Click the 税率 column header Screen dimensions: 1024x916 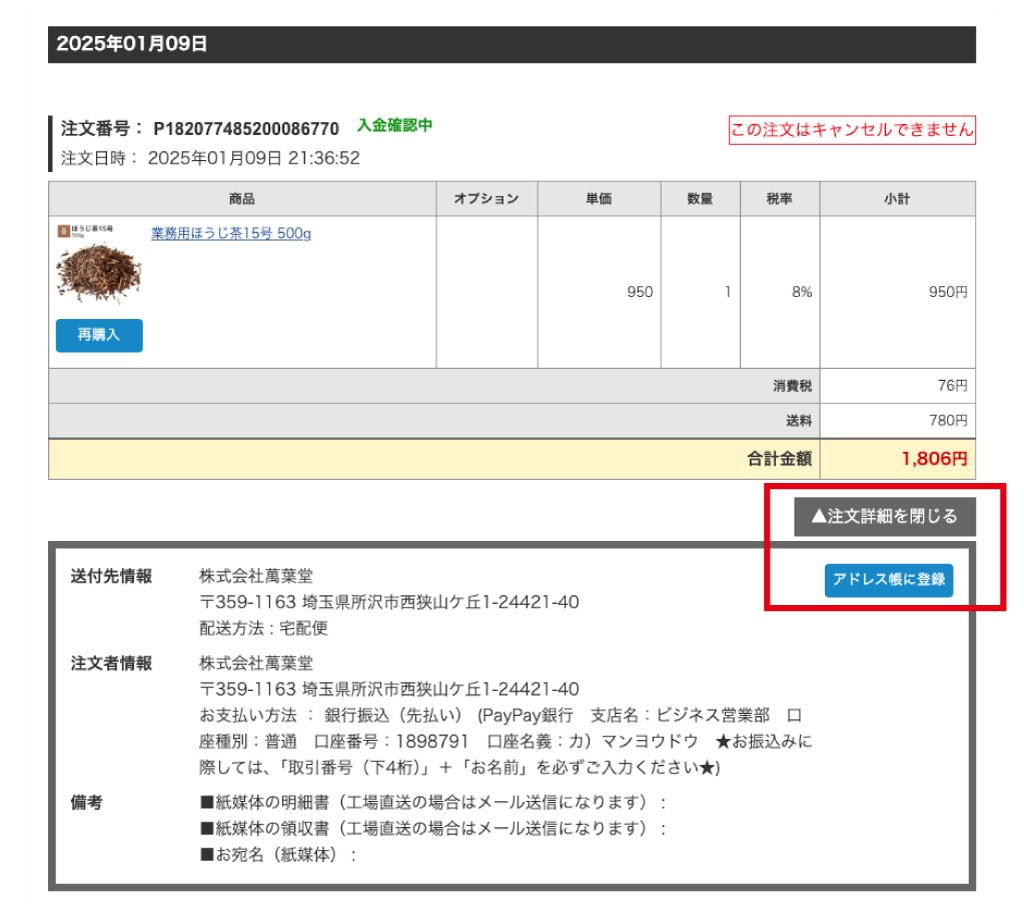click(780, 198)
